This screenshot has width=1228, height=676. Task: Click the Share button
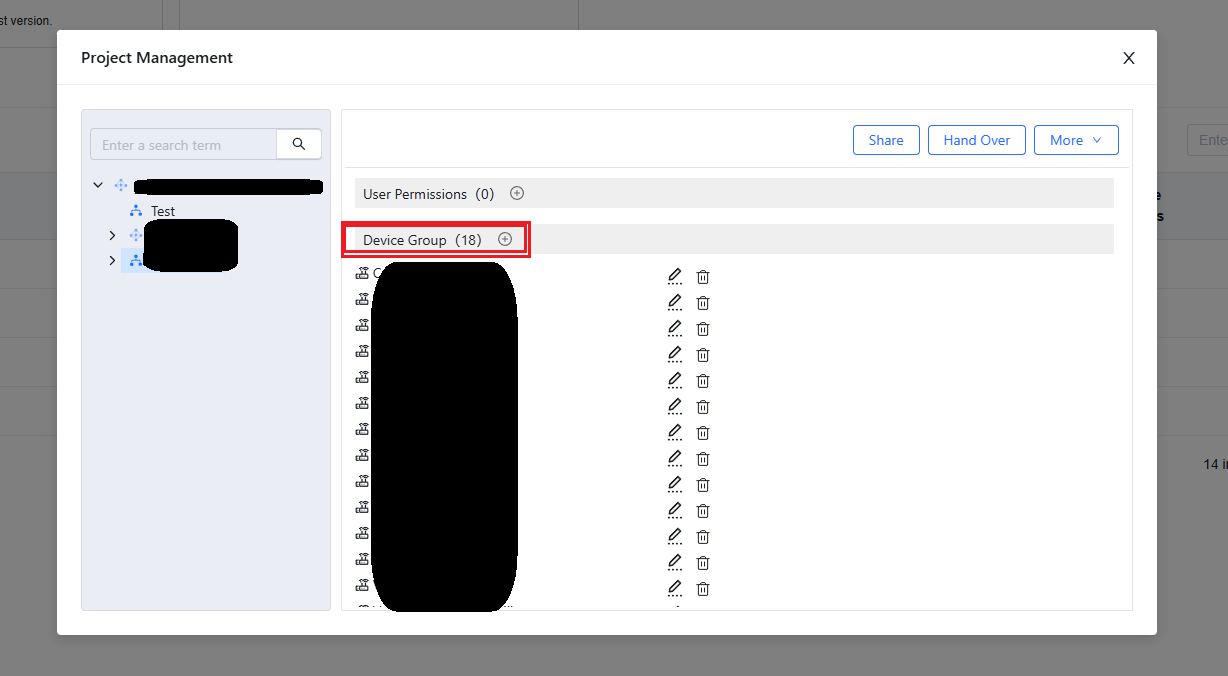pos(885,140)
